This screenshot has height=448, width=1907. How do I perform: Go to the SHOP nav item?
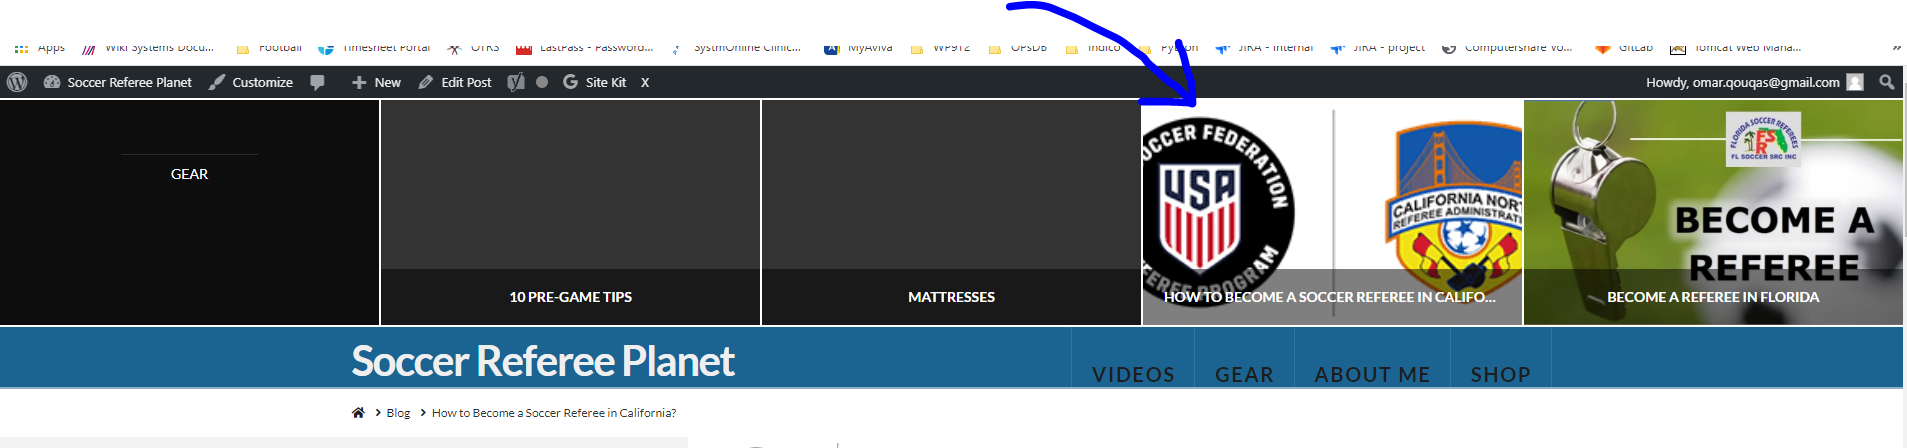coord(1500,374)
